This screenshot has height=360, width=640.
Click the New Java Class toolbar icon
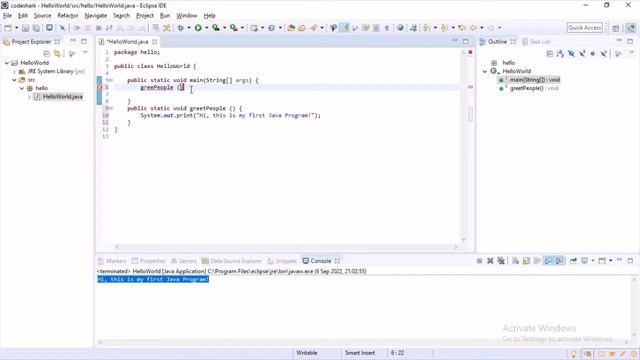pos(271,28)
